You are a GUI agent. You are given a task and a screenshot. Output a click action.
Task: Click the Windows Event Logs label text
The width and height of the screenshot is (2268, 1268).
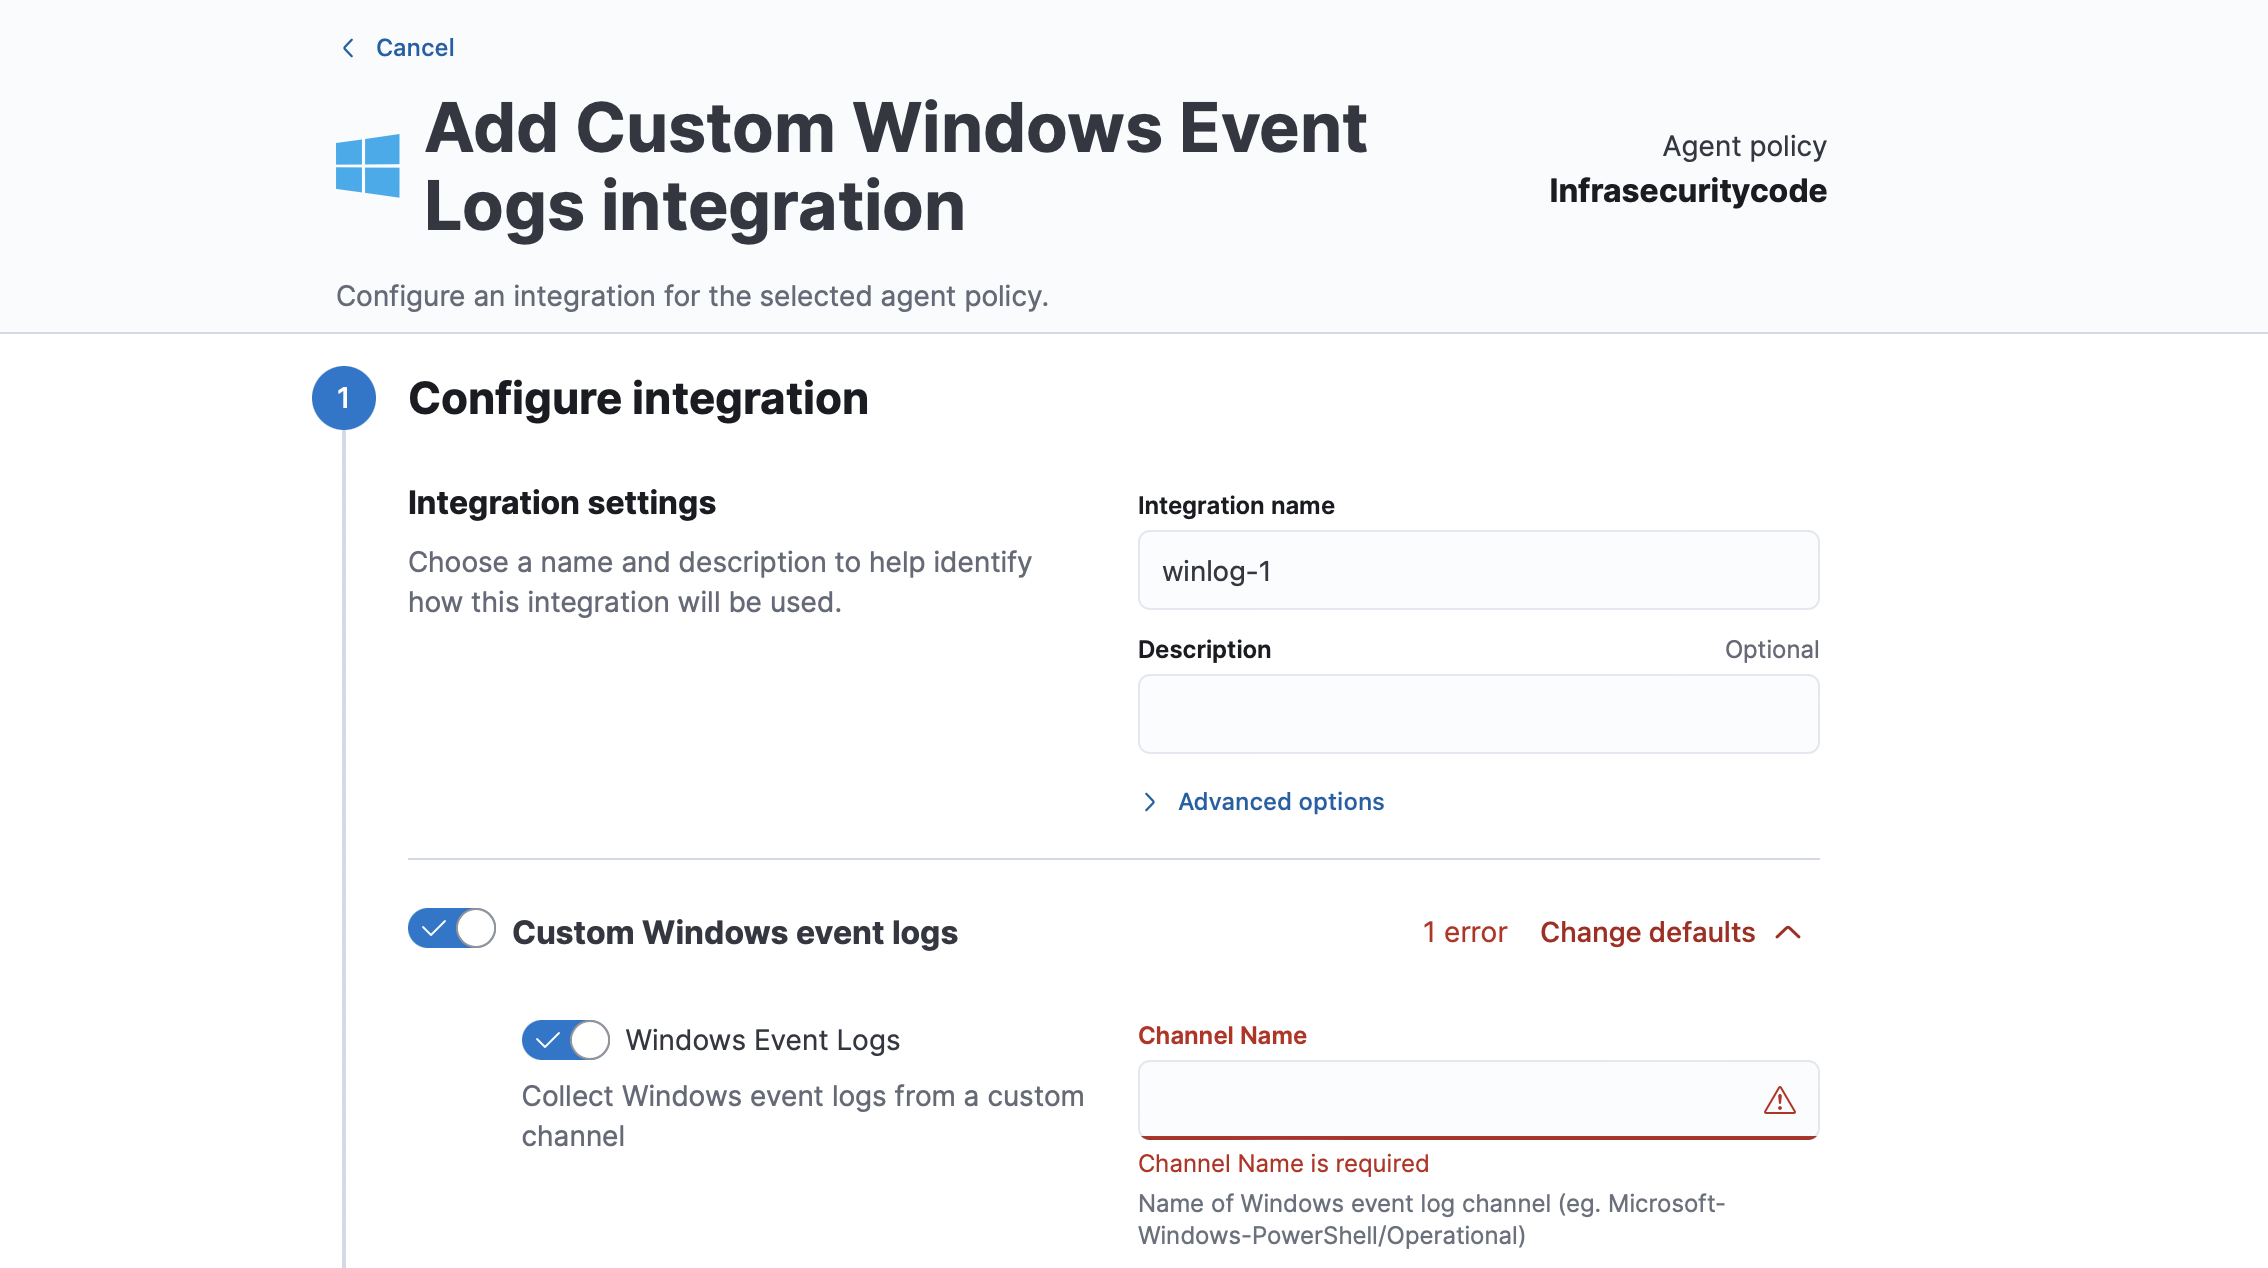click(x=762, y=1040)
